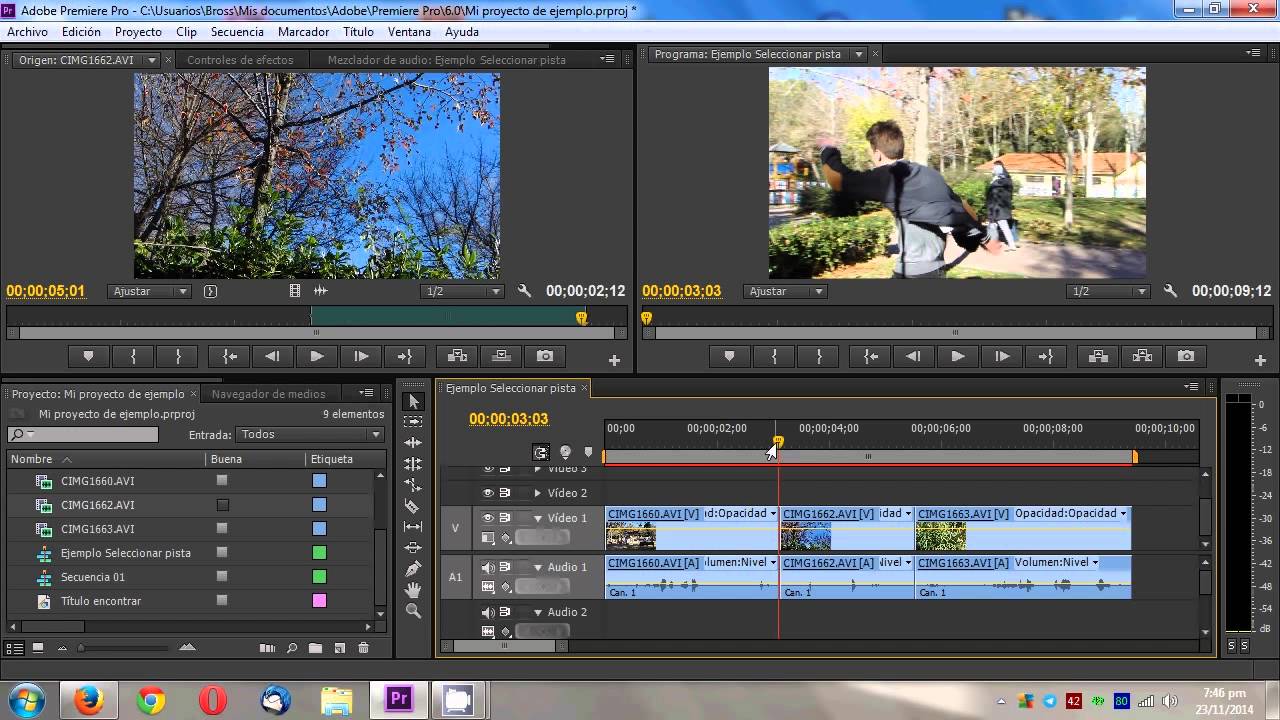Viewport: 1280px width, 720px height.
Task: Click pink label swatch for Título encontrar
Action: pyautogui.click(x=319, y=601)
